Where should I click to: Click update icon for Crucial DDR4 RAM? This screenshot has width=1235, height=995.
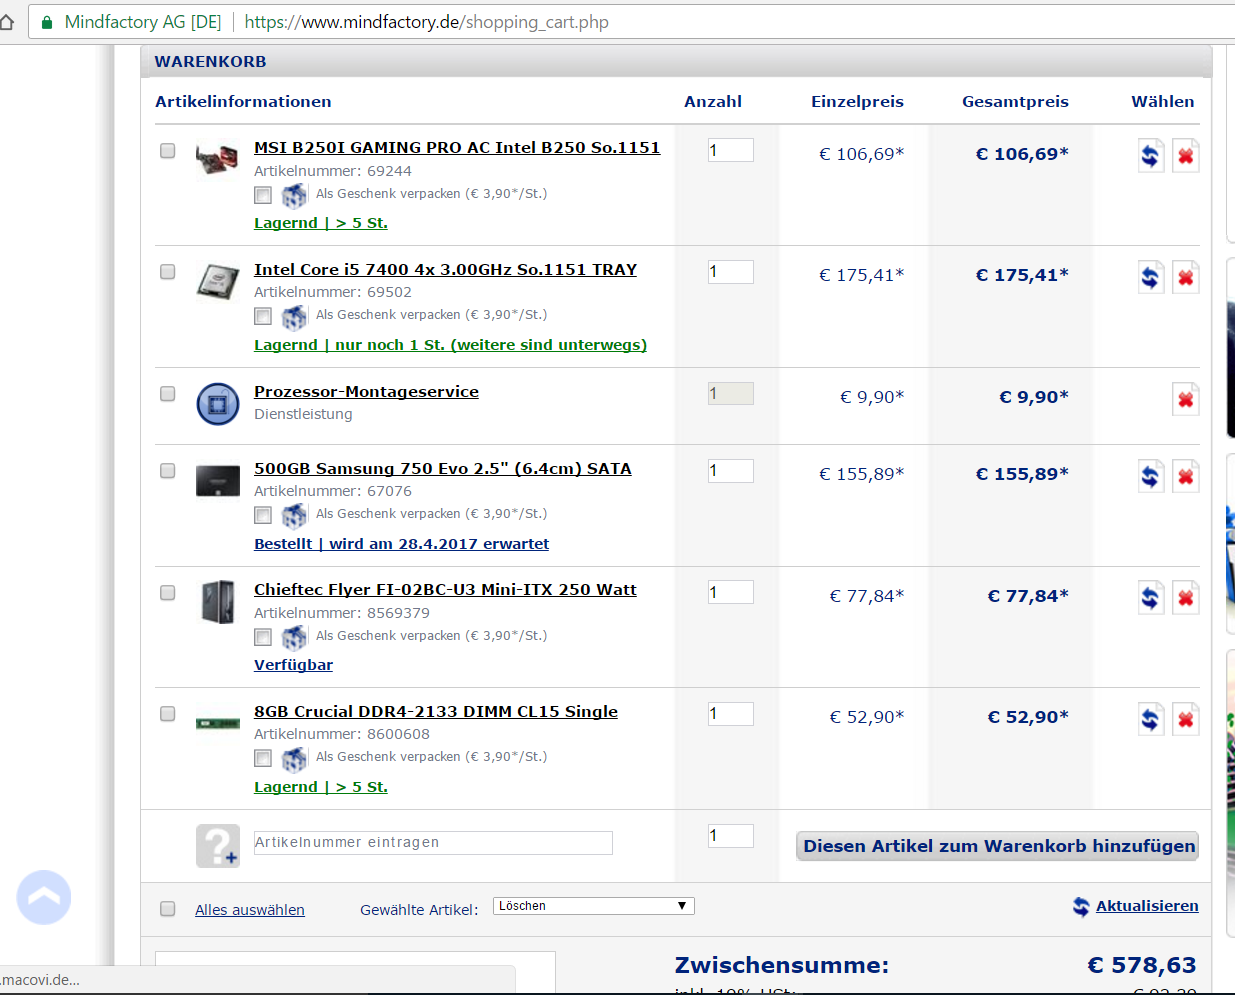pos(1151,719)
